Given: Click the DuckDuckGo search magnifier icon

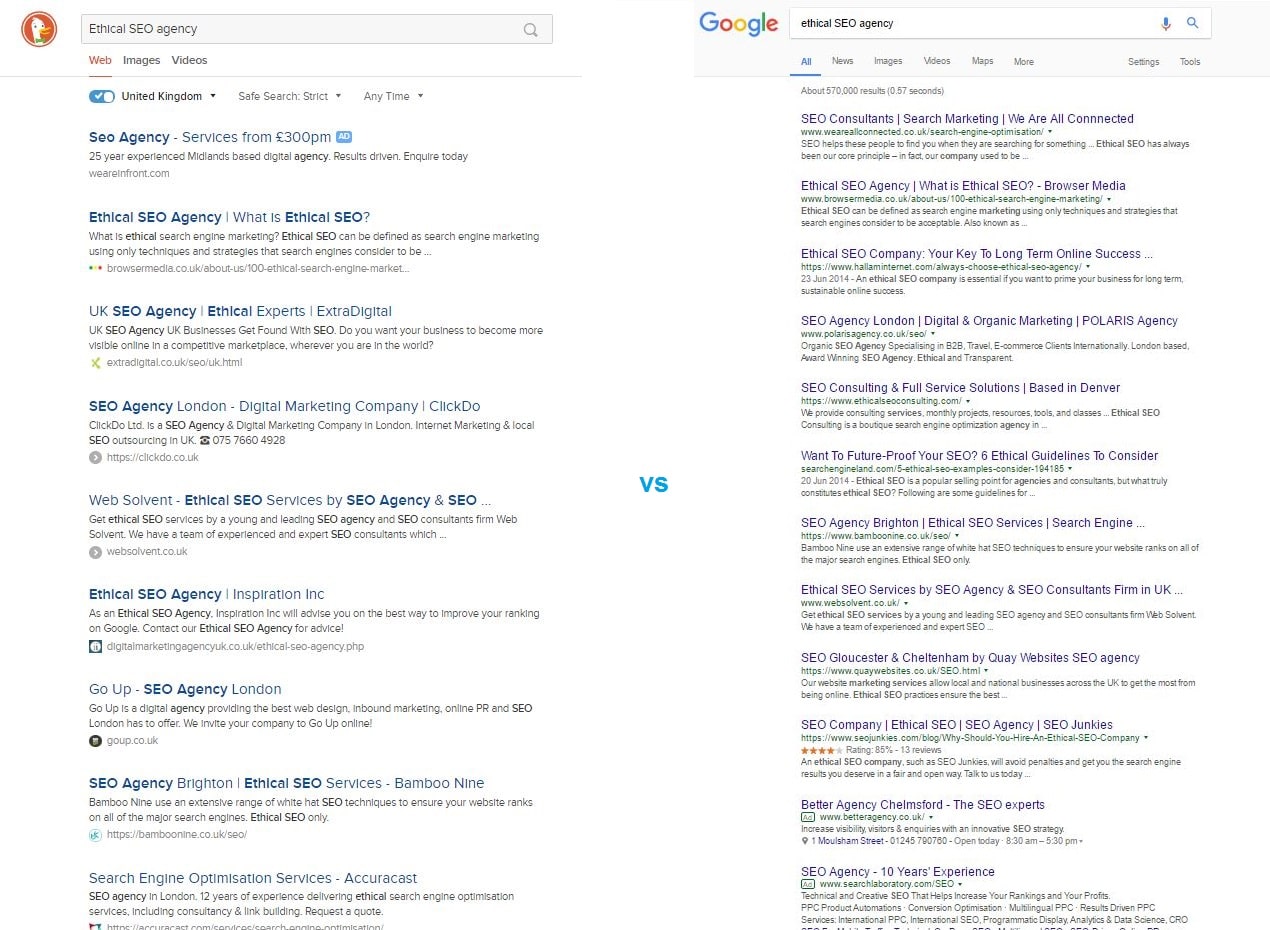Looking at the screenshot, I should pos(531,30).
